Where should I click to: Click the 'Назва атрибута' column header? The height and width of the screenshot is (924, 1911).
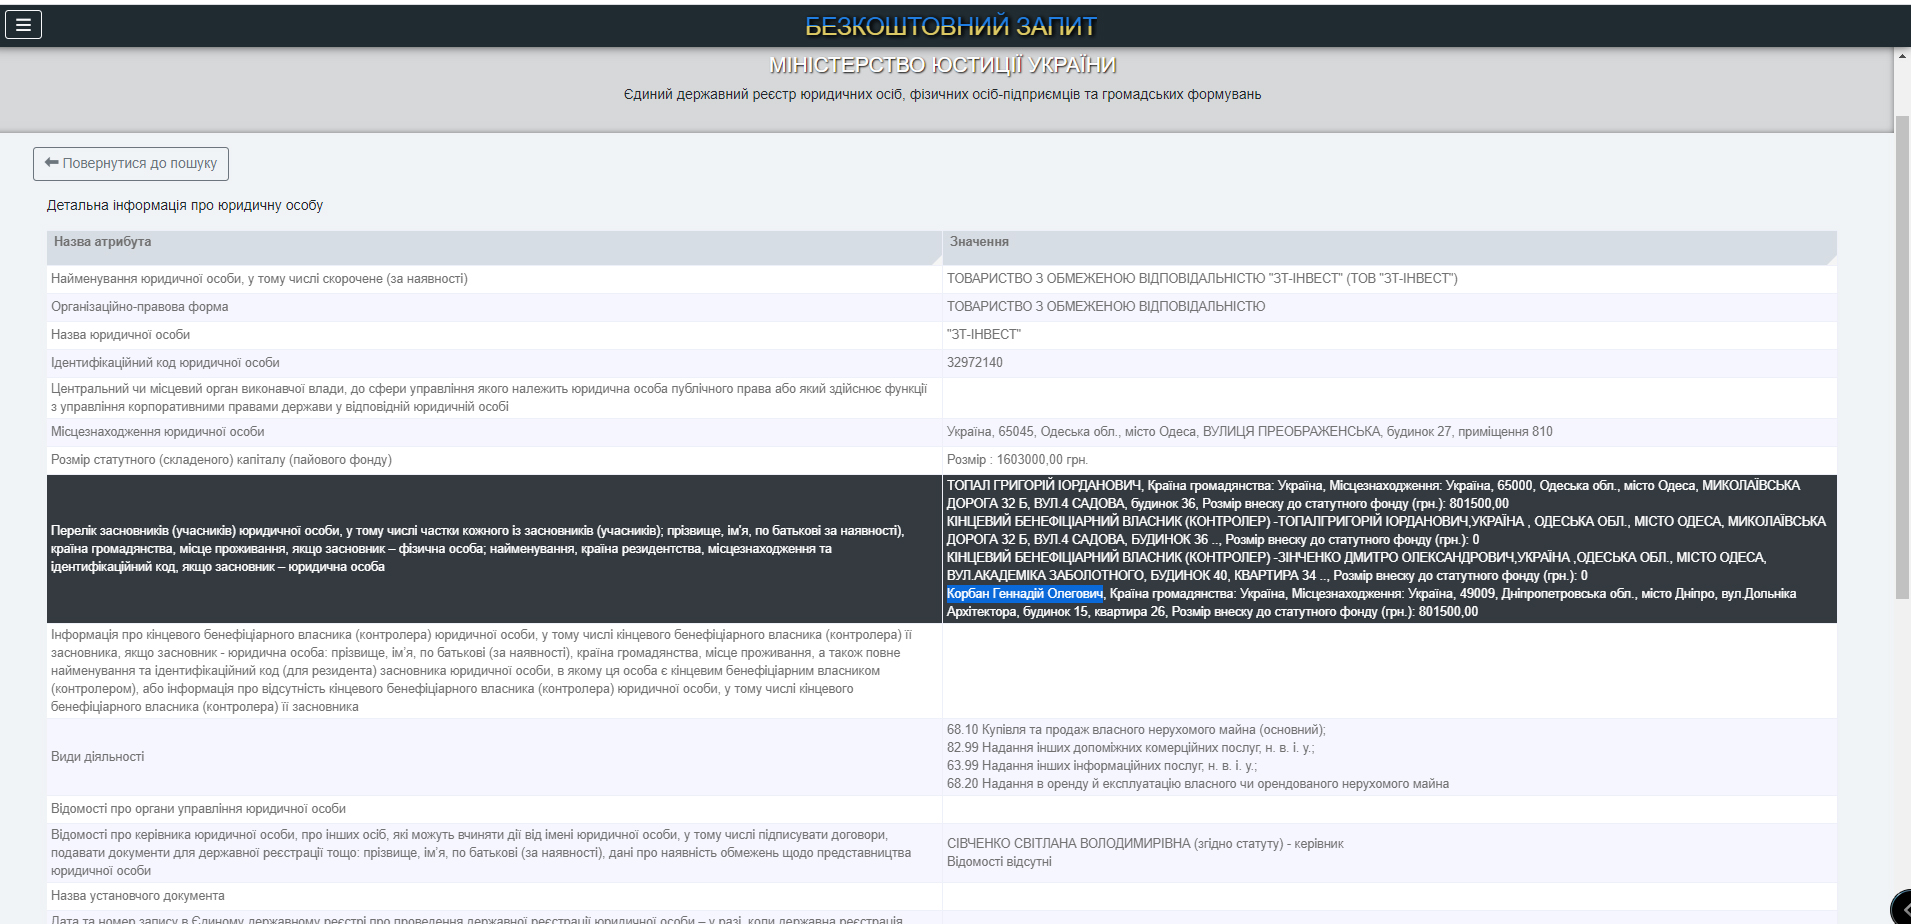[103, 242]
